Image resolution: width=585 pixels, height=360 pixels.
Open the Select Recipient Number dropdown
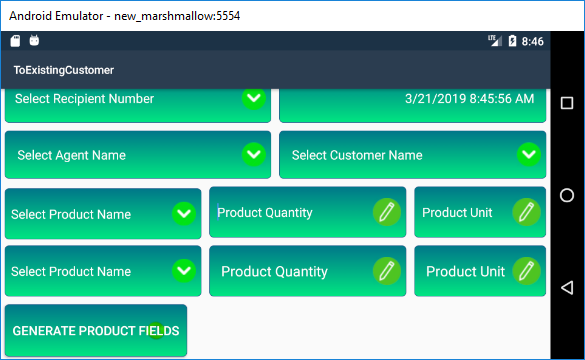[138, 105]
